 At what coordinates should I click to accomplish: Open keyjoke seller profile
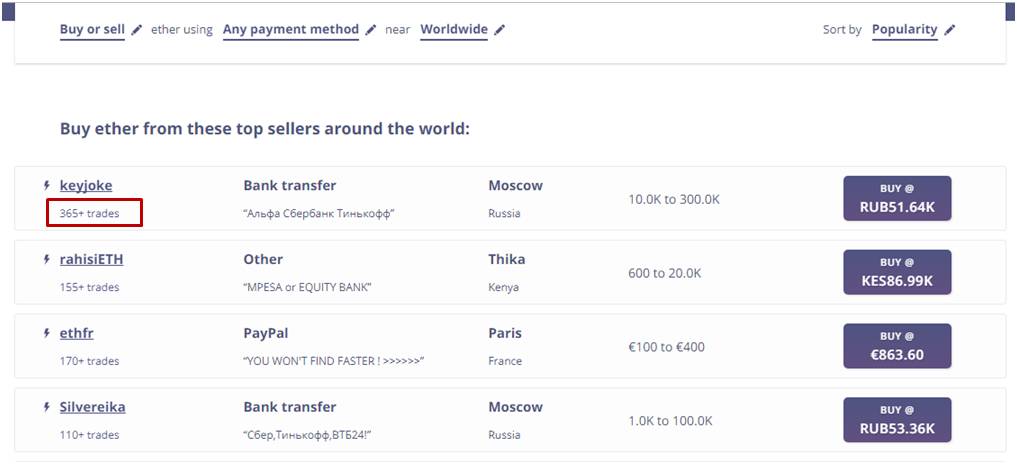pyautogui.click(x=86, y=186)
